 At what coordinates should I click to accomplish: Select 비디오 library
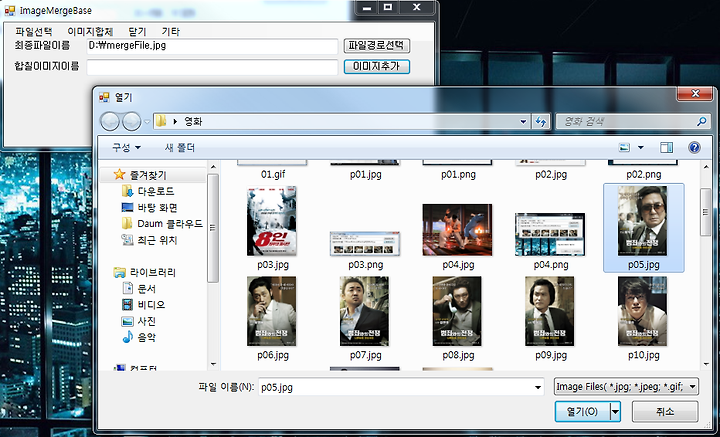(x=151, y=305)
